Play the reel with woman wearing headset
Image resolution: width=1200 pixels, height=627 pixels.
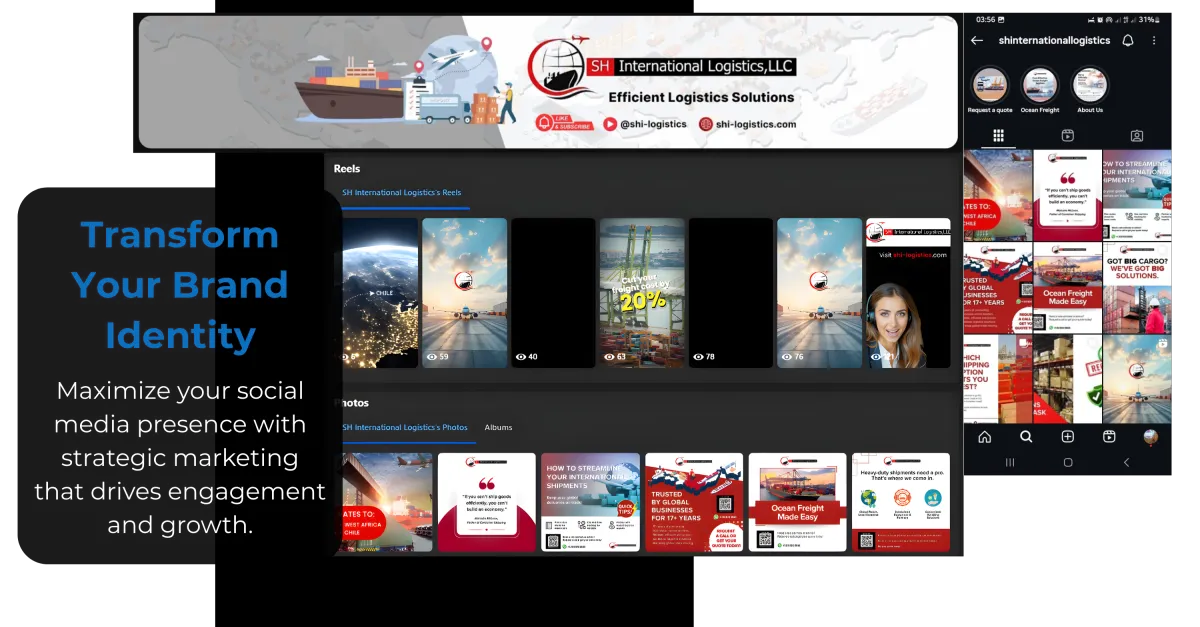coord(908,293)
